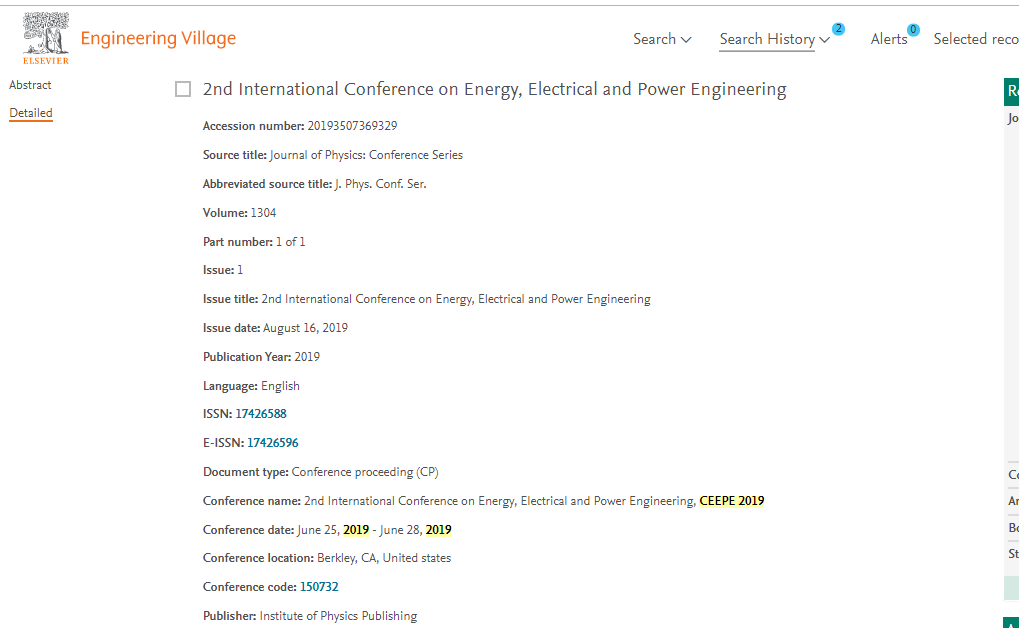
Task: Click conference date June 25 text
Action: [318, 530]
